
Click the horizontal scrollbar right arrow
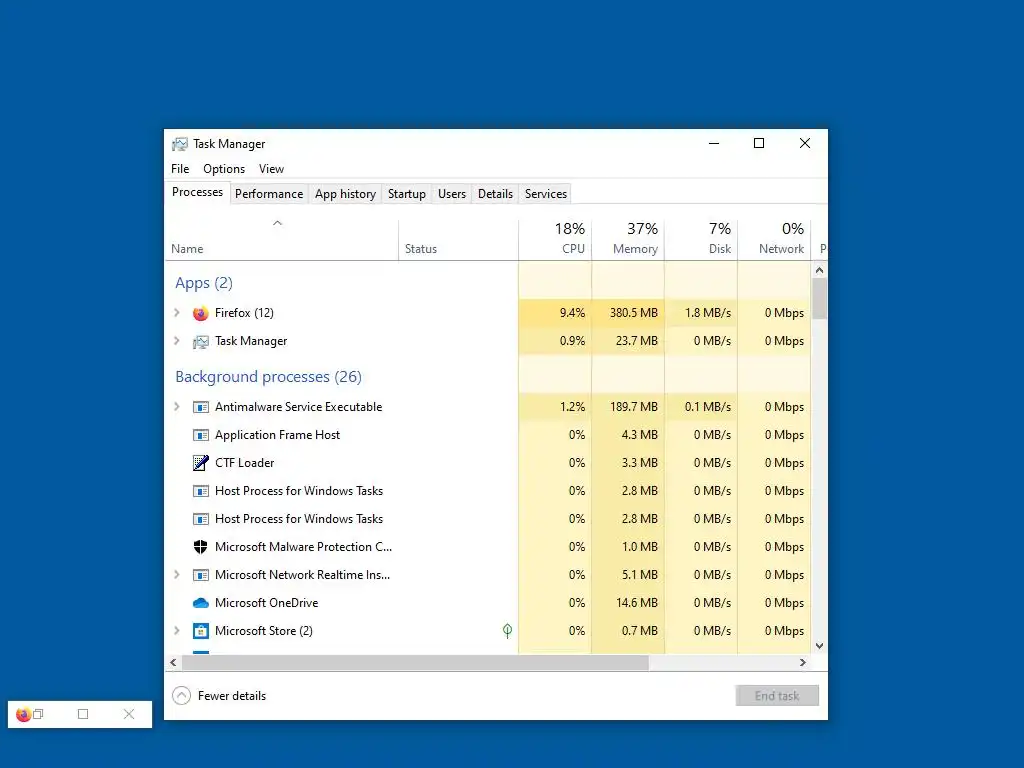pyautogui.click(x=803, y=662)
